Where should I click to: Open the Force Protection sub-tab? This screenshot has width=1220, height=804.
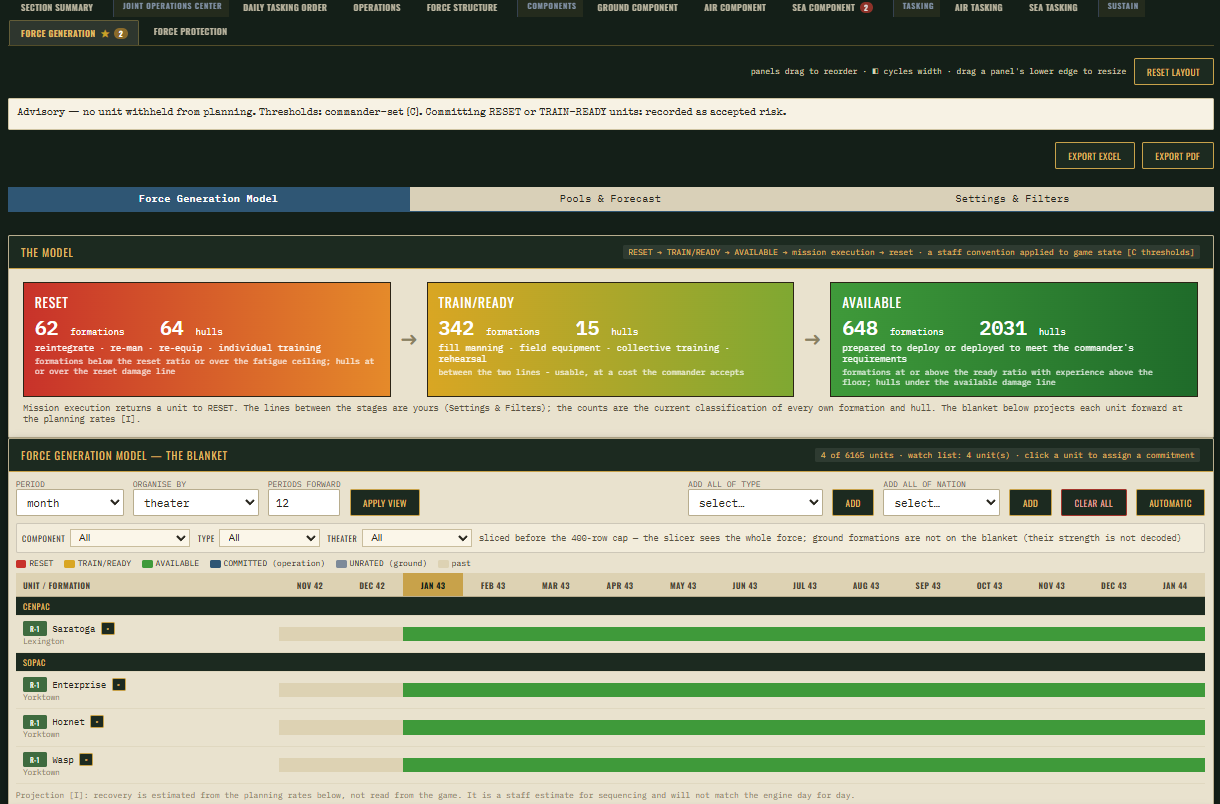(x=190, y=32)
